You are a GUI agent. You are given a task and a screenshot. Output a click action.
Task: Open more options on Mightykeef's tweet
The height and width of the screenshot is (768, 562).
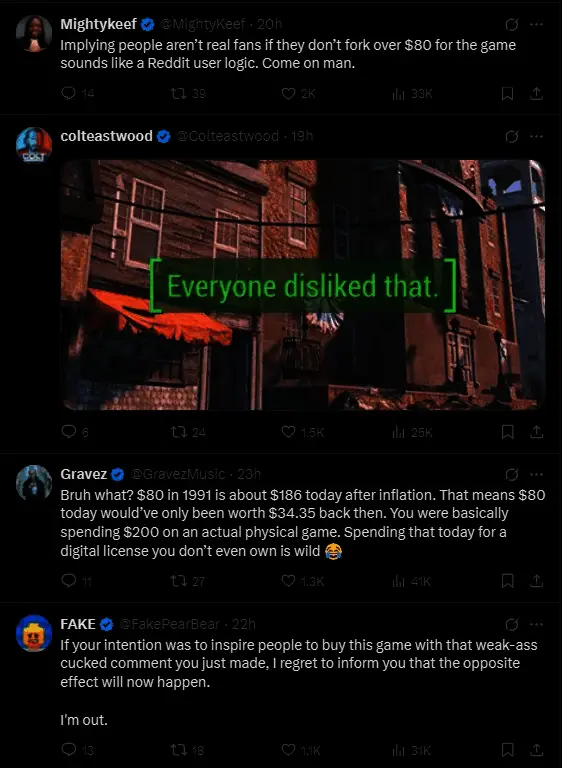click(537, 24)
